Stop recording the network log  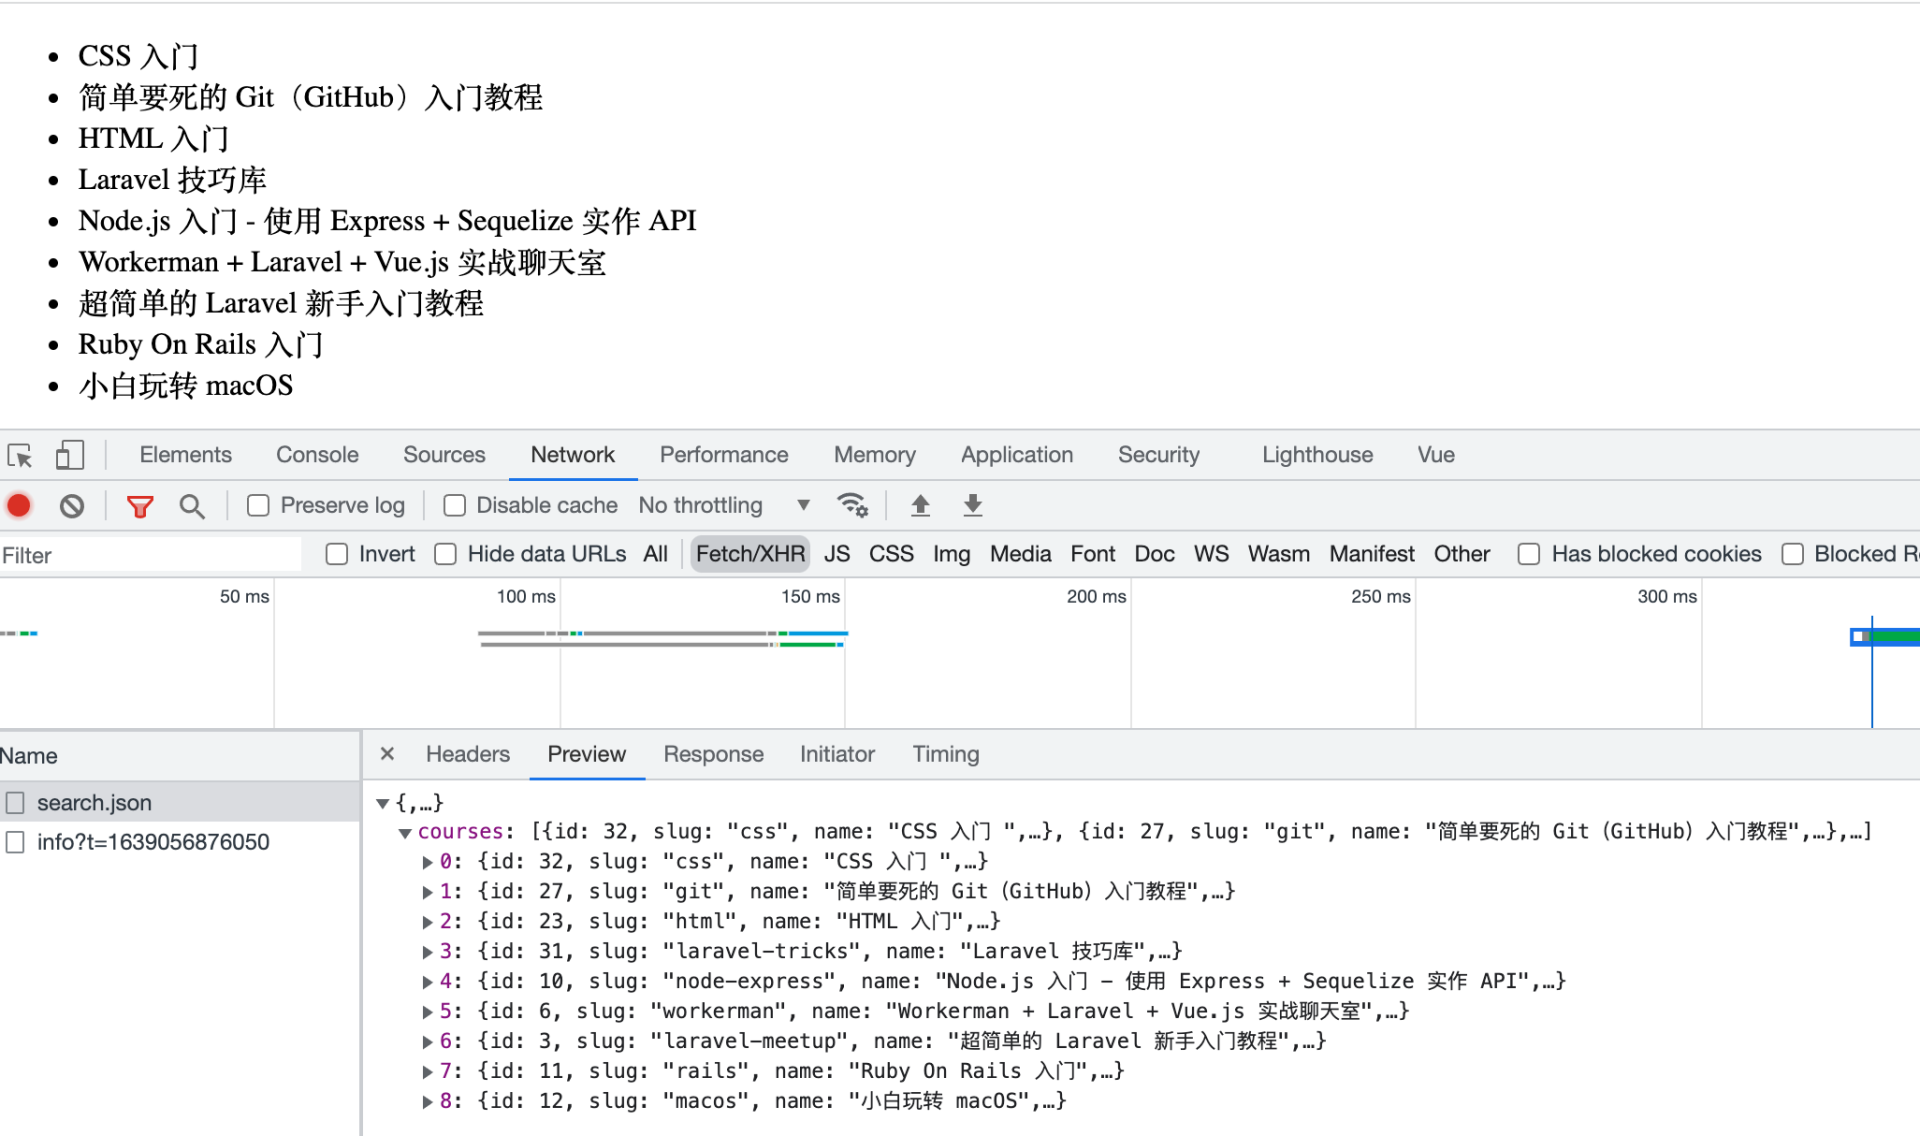pos(18,505)
